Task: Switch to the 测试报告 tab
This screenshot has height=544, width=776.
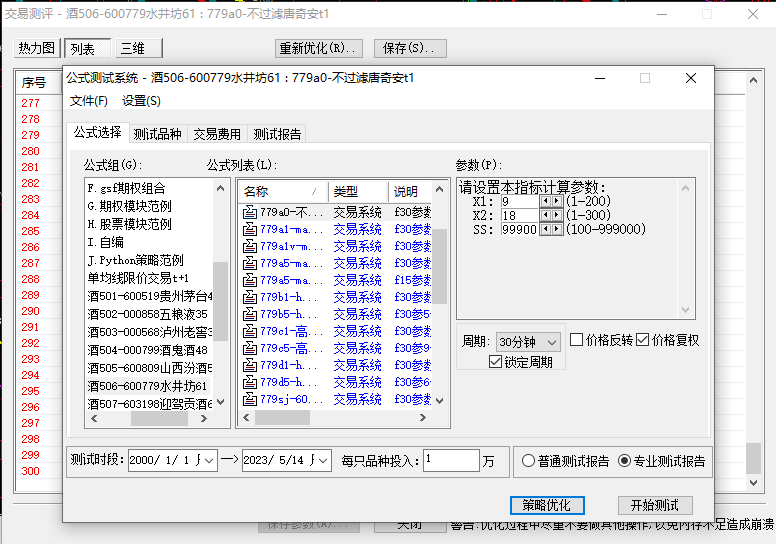Action: 277,134
